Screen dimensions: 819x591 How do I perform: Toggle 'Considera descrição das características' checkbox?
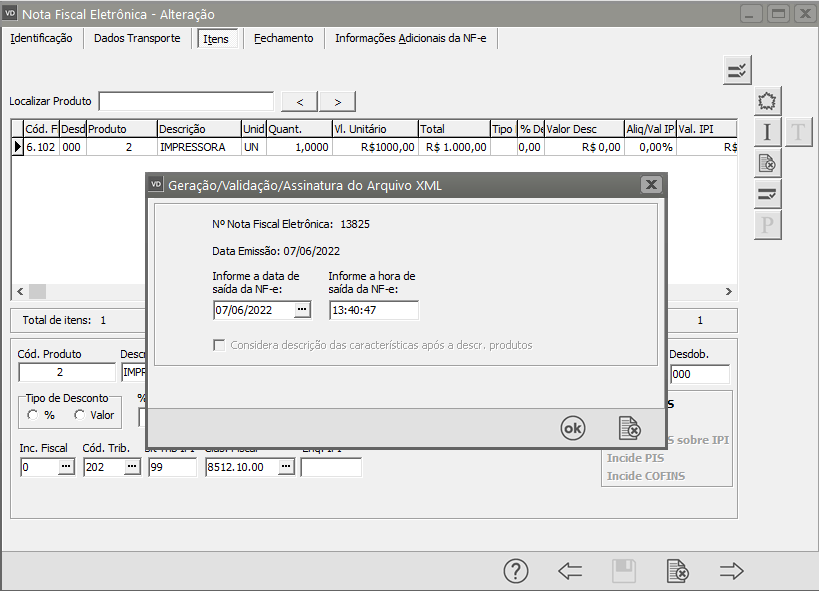tap(219, 345)
